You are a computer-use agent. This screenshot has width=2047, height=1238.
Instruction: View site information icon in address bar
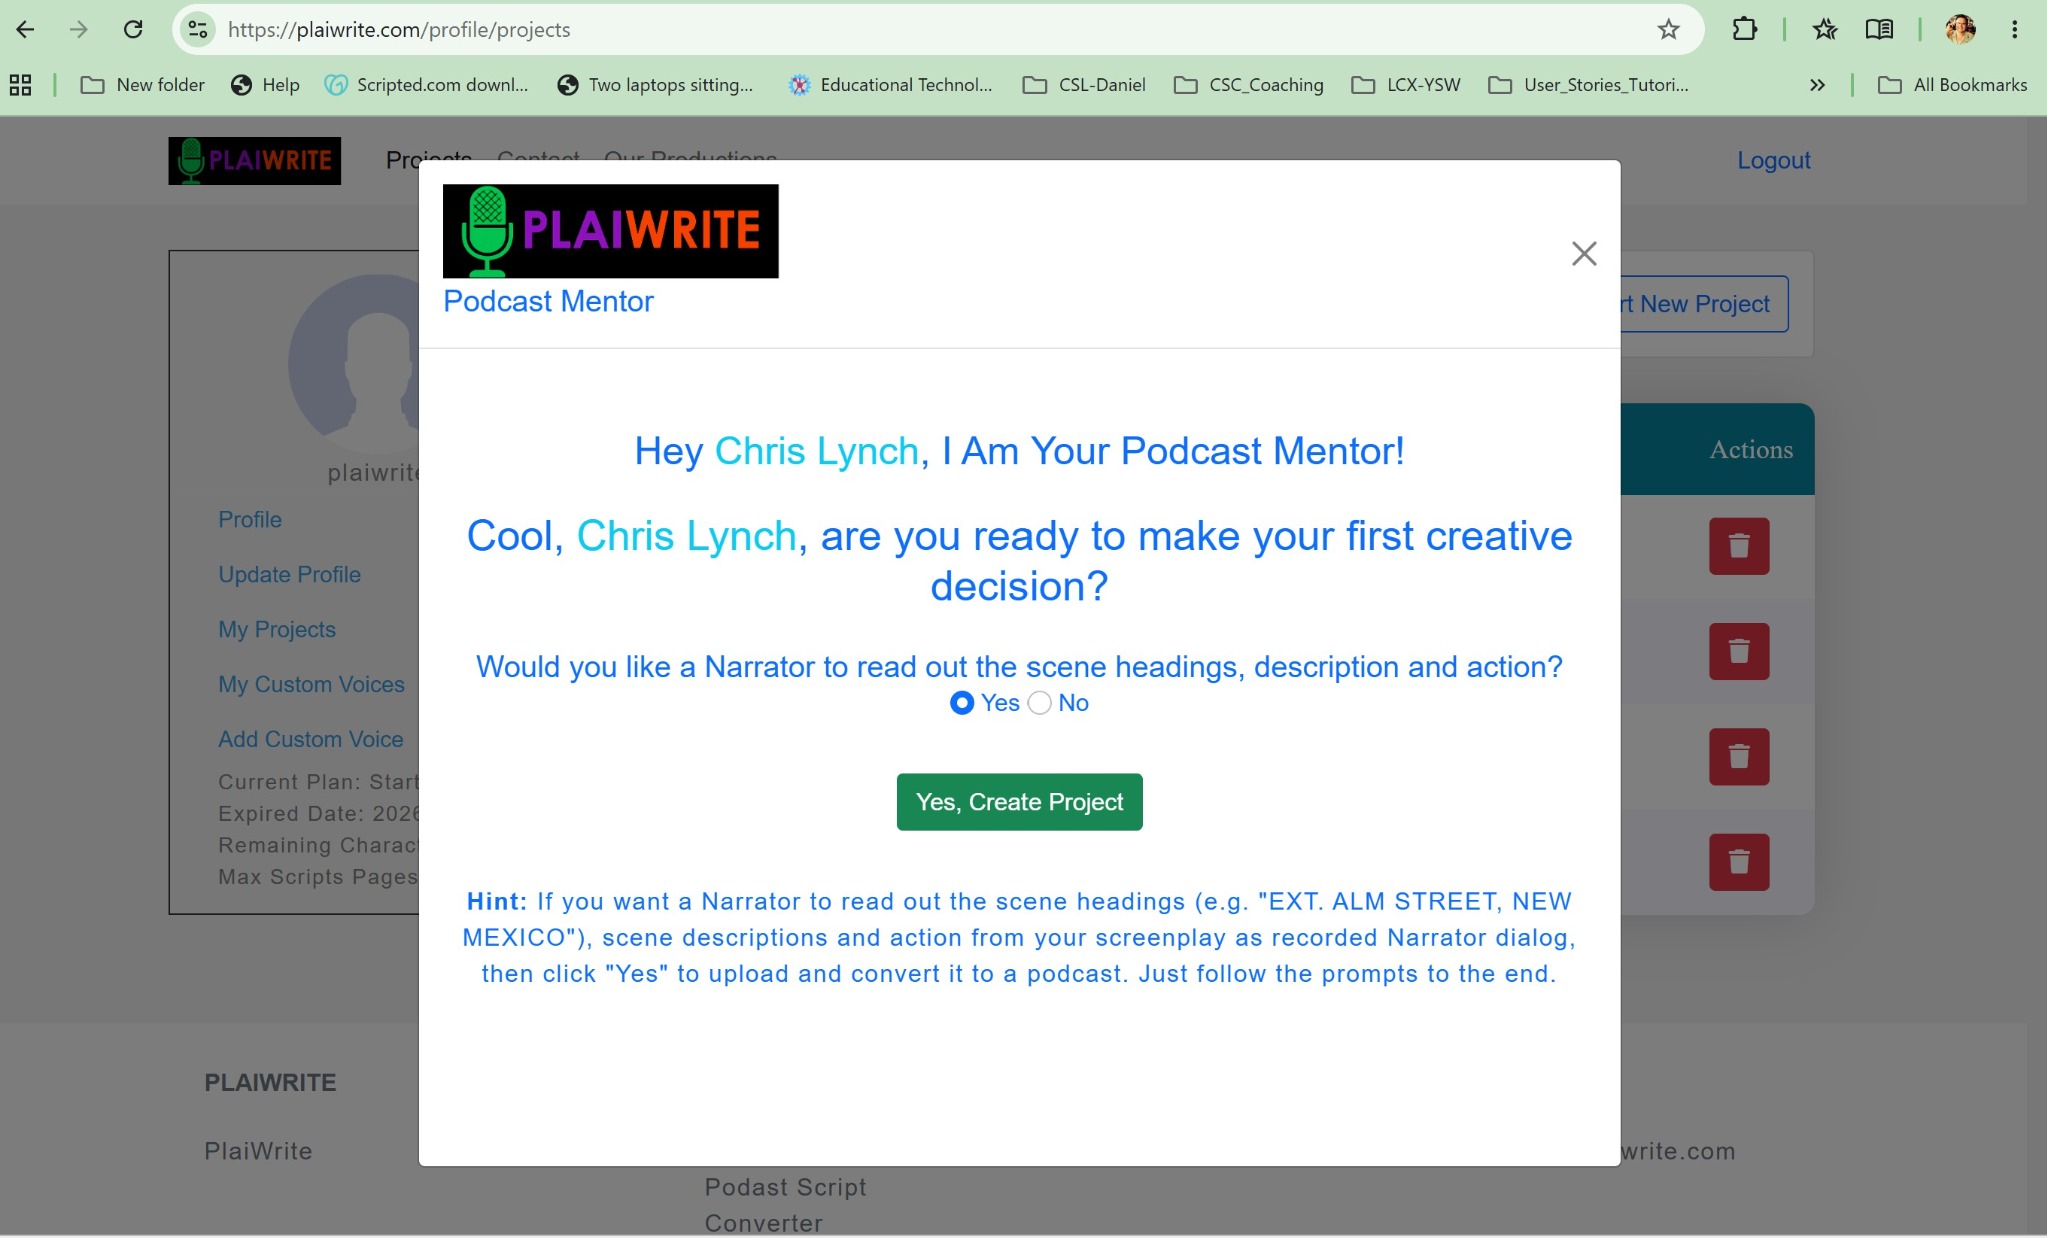(x=199, y=29)
